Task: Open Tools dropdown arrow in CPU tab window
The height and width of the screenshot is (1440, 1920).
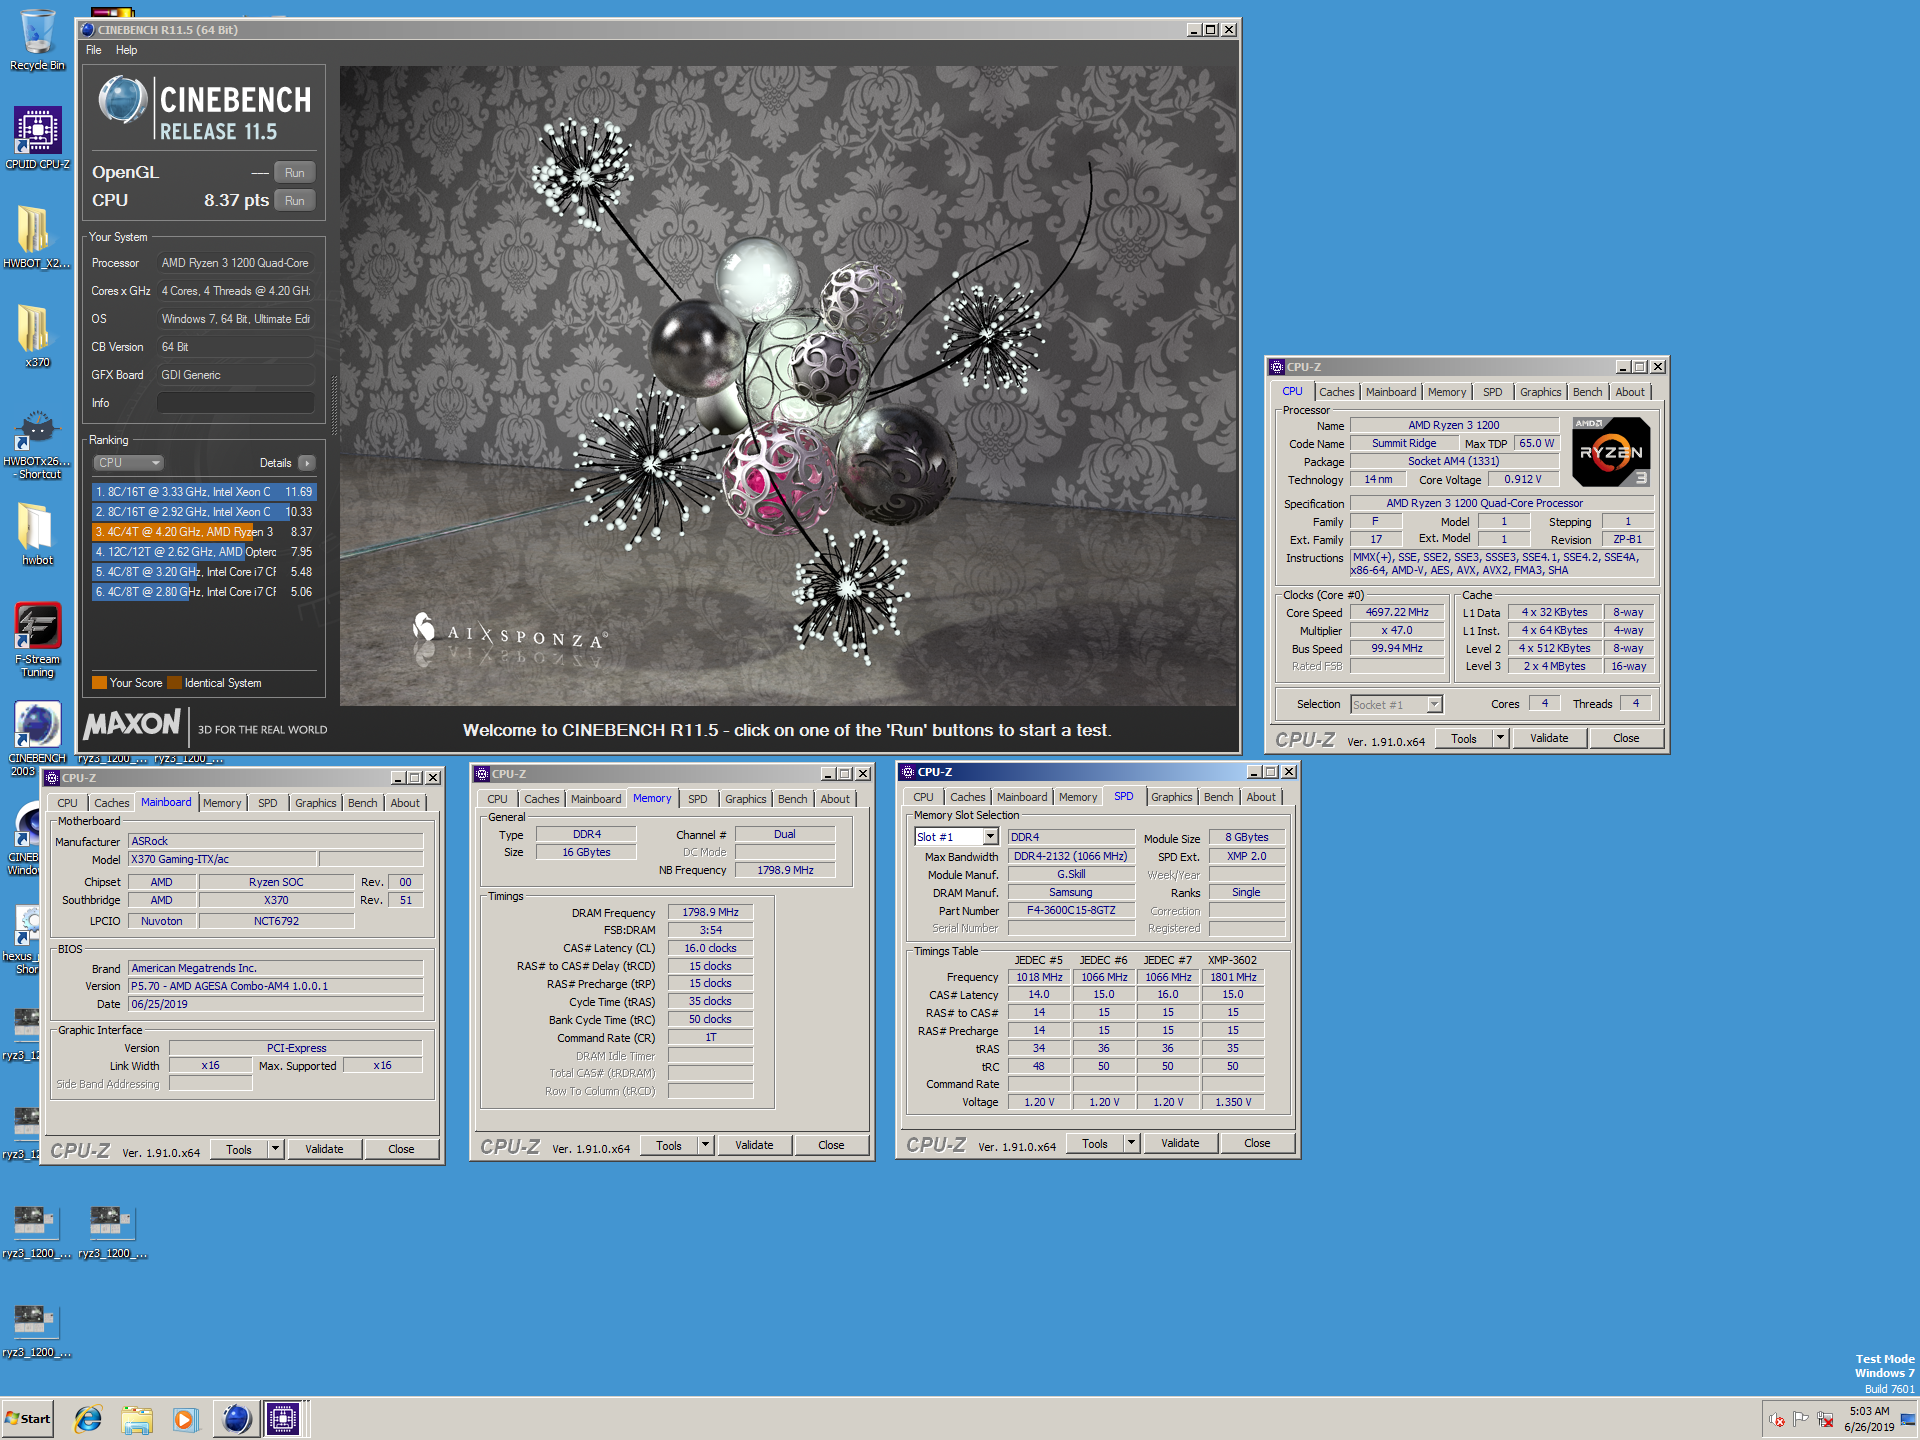Action: pos(1499,738)
